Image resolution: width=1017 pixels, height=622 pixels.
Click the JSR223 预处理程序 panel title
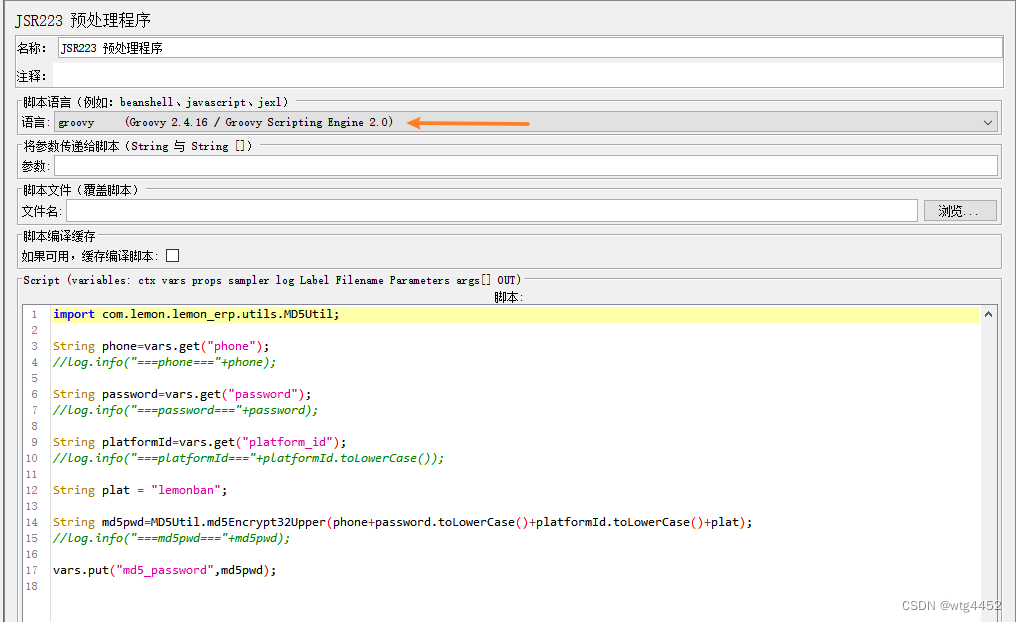click(83, 20)
